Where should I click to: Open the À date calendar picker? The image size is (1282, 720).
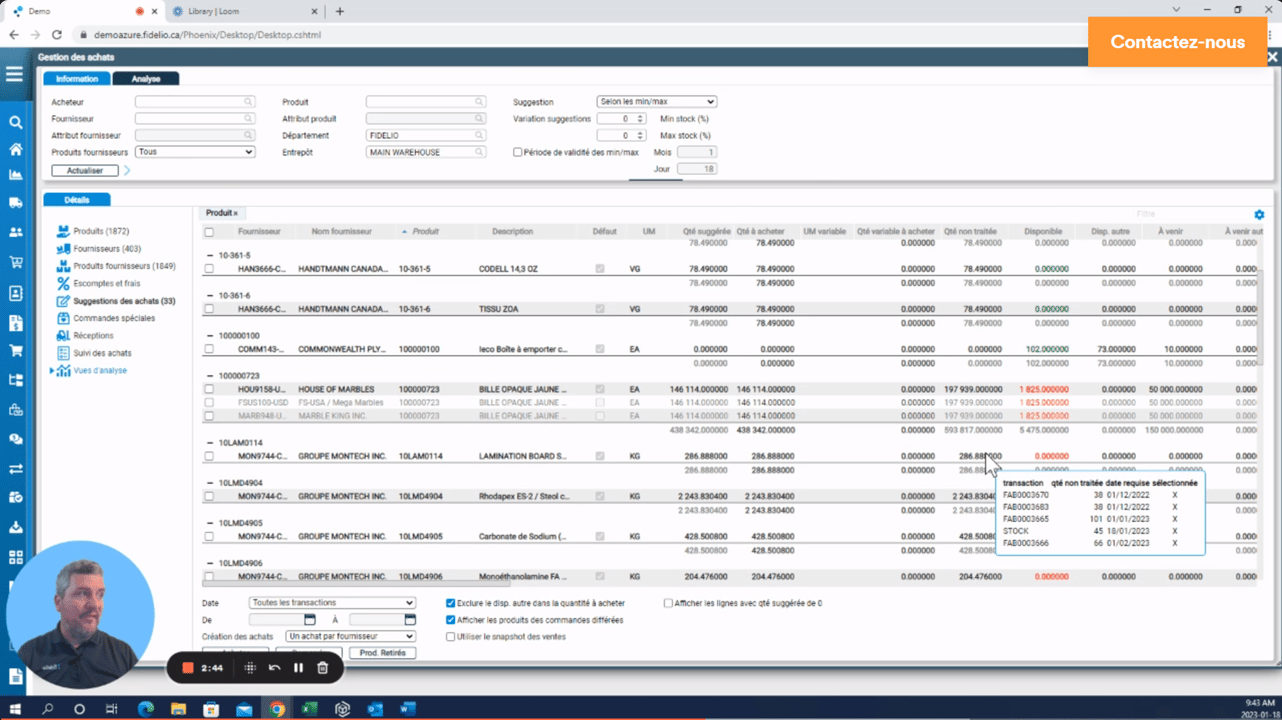pyautogui.click(x=410, y=620)
